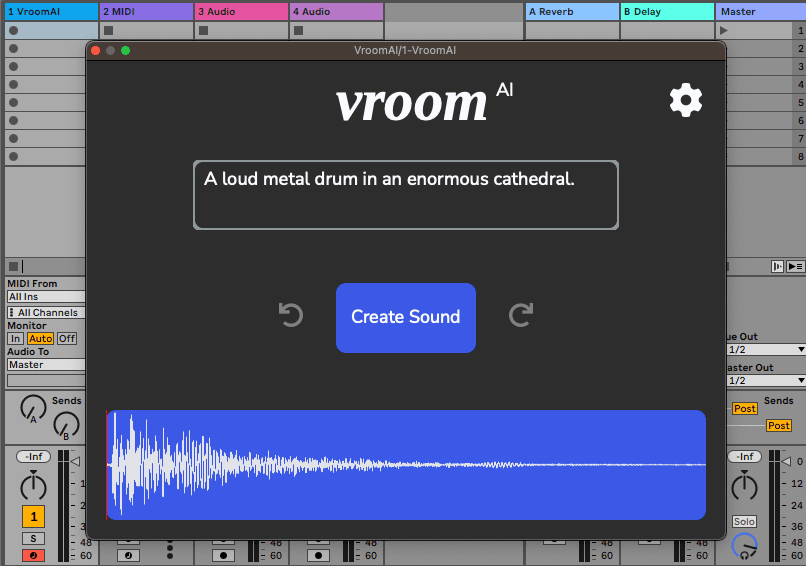Select scene 5 number in Master column
This screenshot has height=566, width=806.
pos(800,102)
